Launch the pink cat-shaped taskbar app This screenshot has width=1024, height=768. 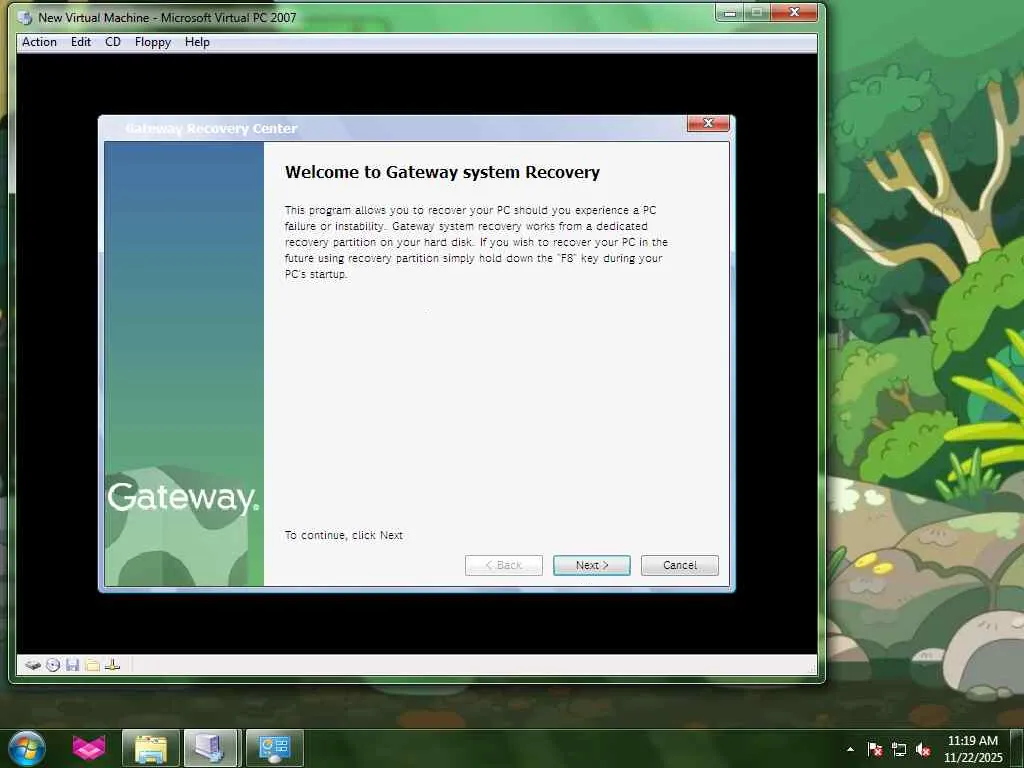(x=89, y=748)
